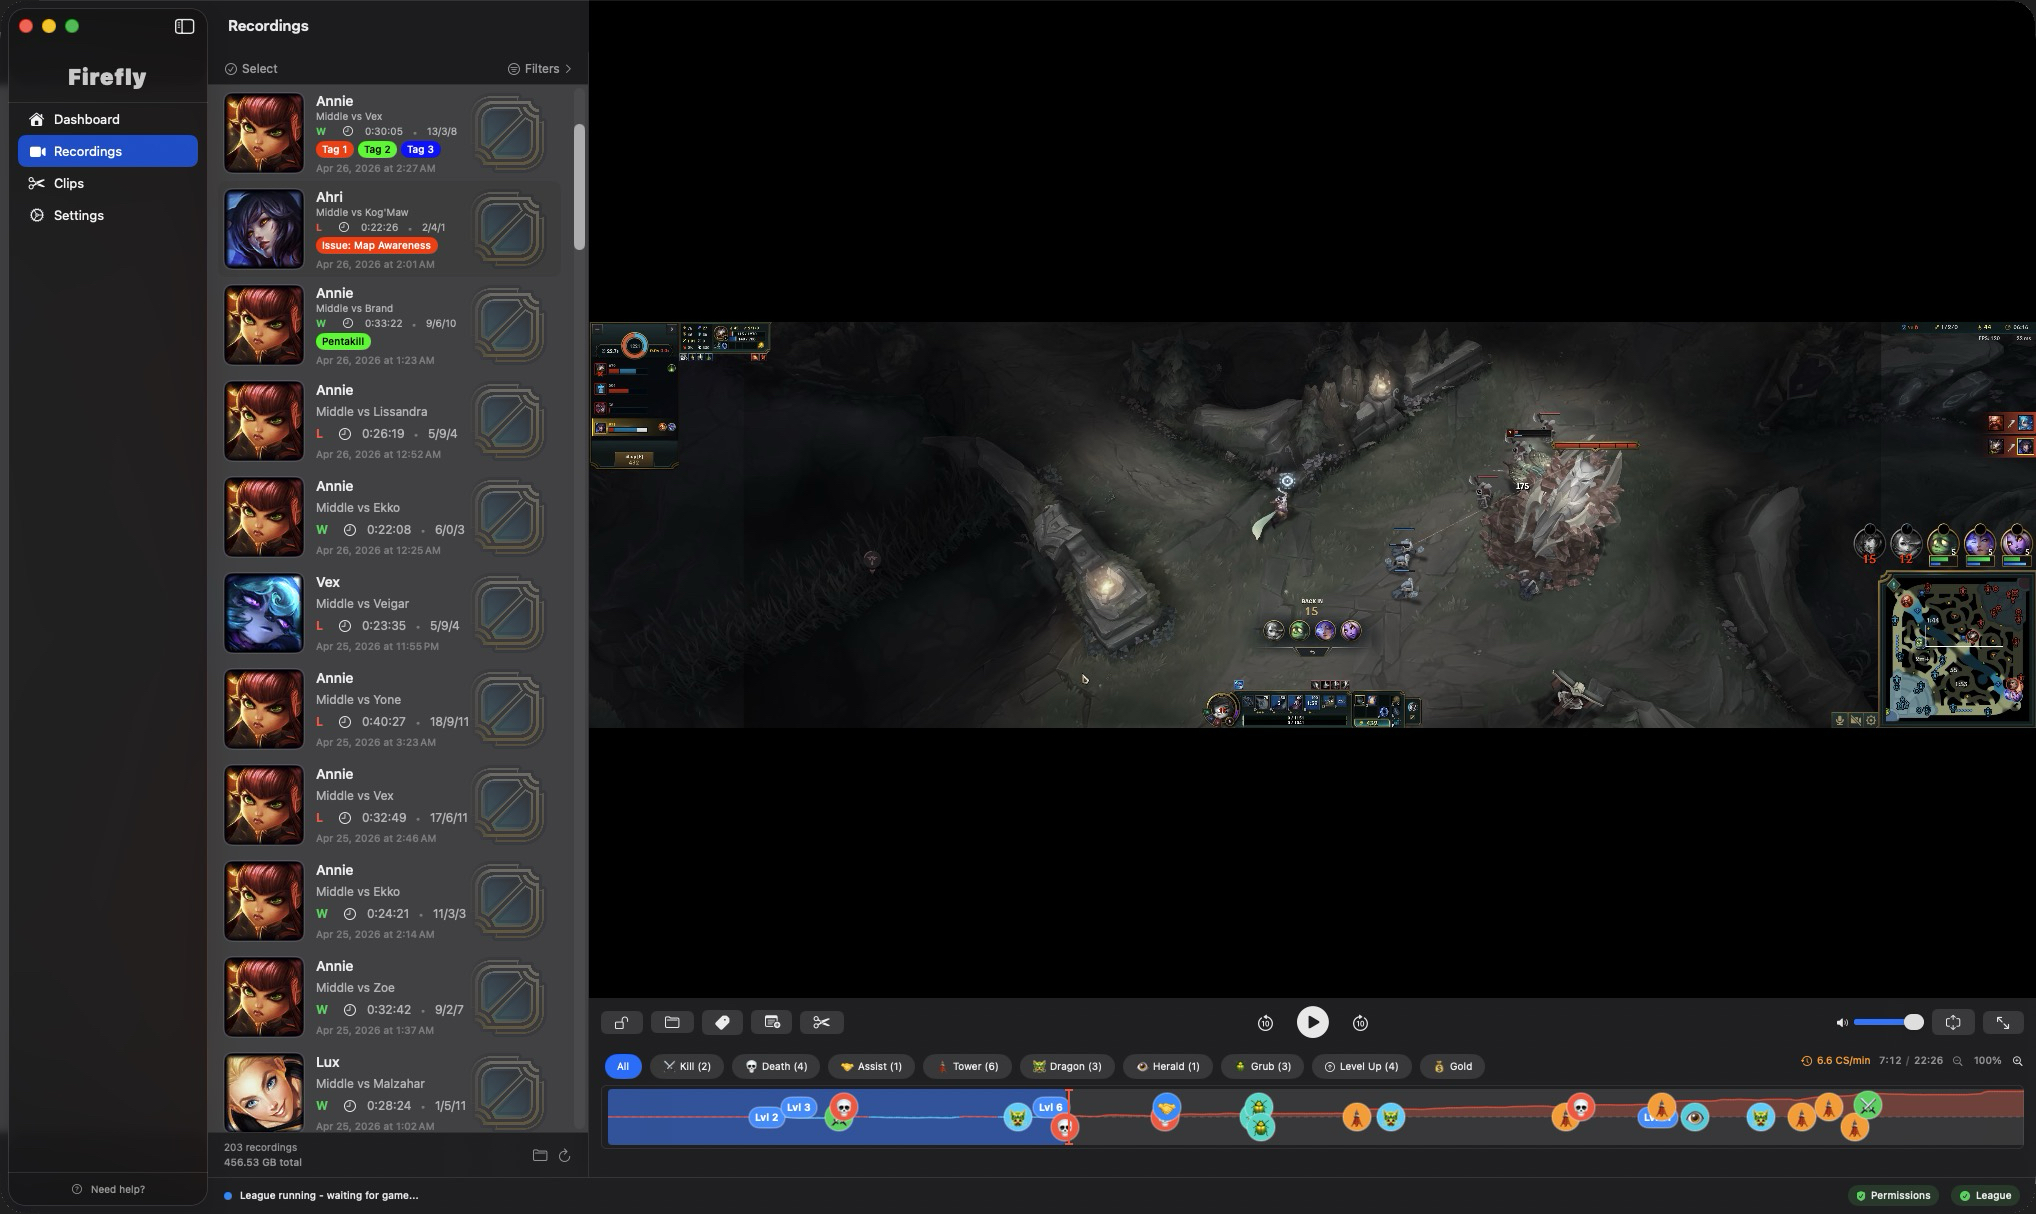Click the League status indicator
This screenshot has height=1214, width=2036.
[x=1985, y=1195]
